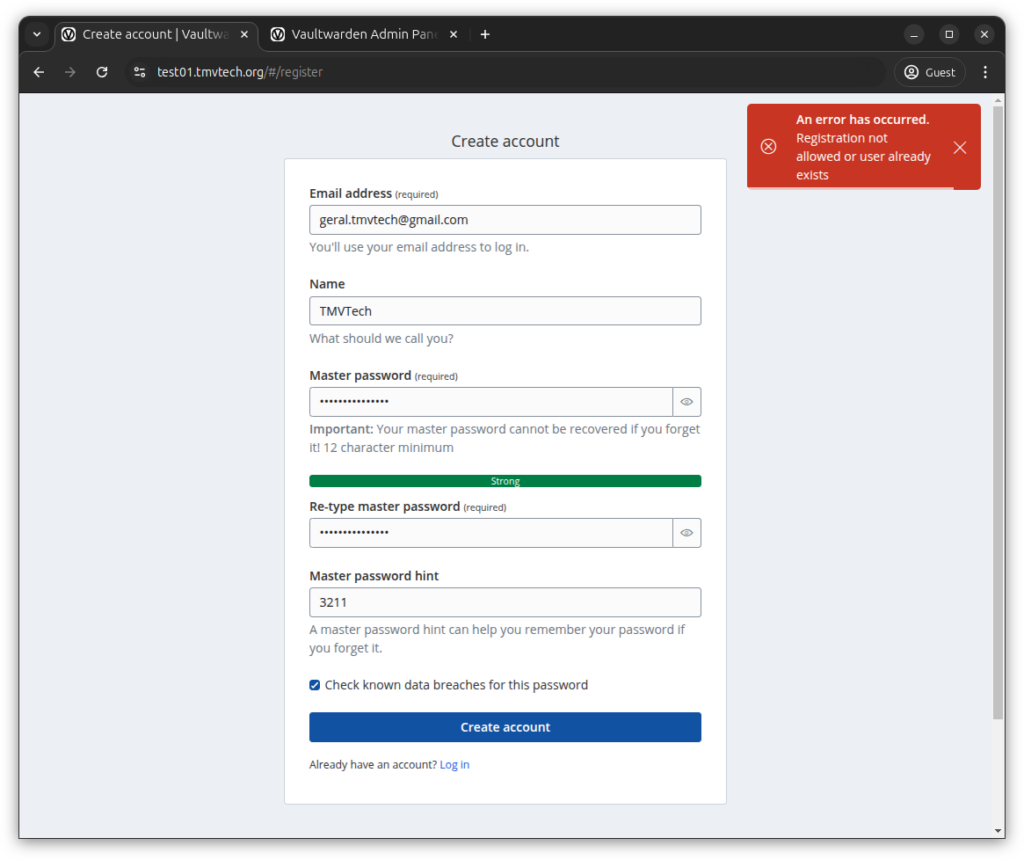The image size is (1024, 860).
Task: View site information icon in address bar
Action: click(140, 72)
